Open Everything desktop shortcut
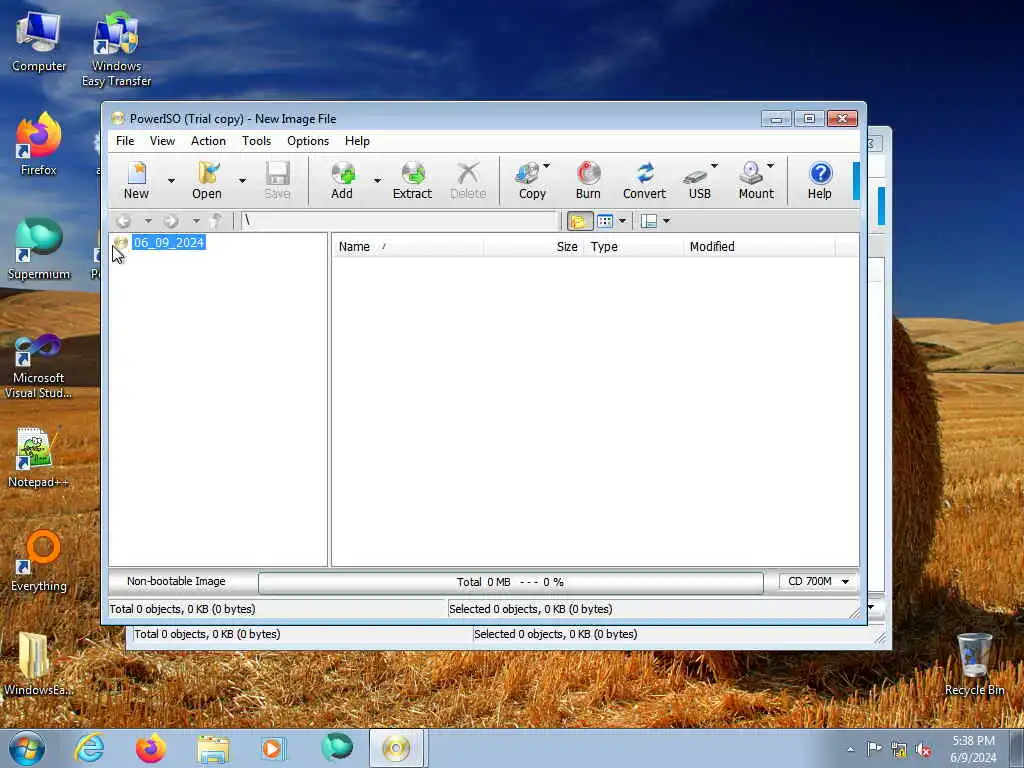The width and height of the screenshot is (1024, 768). pyautogui.click(x=39, y=561)
